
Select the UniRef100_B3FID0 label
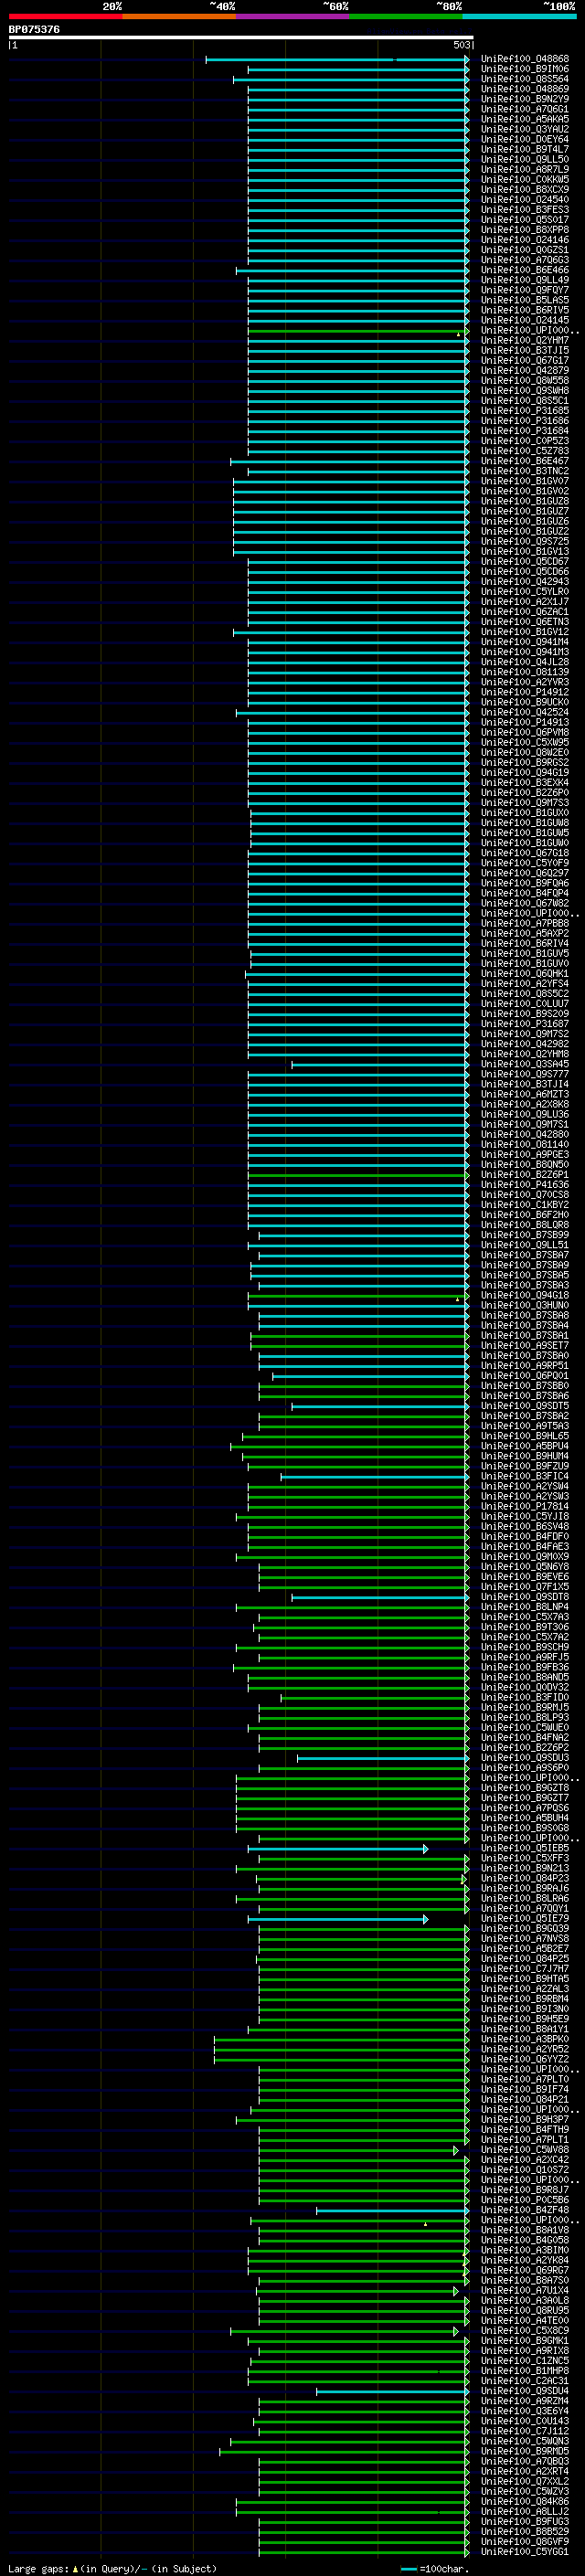point(524,1697)
